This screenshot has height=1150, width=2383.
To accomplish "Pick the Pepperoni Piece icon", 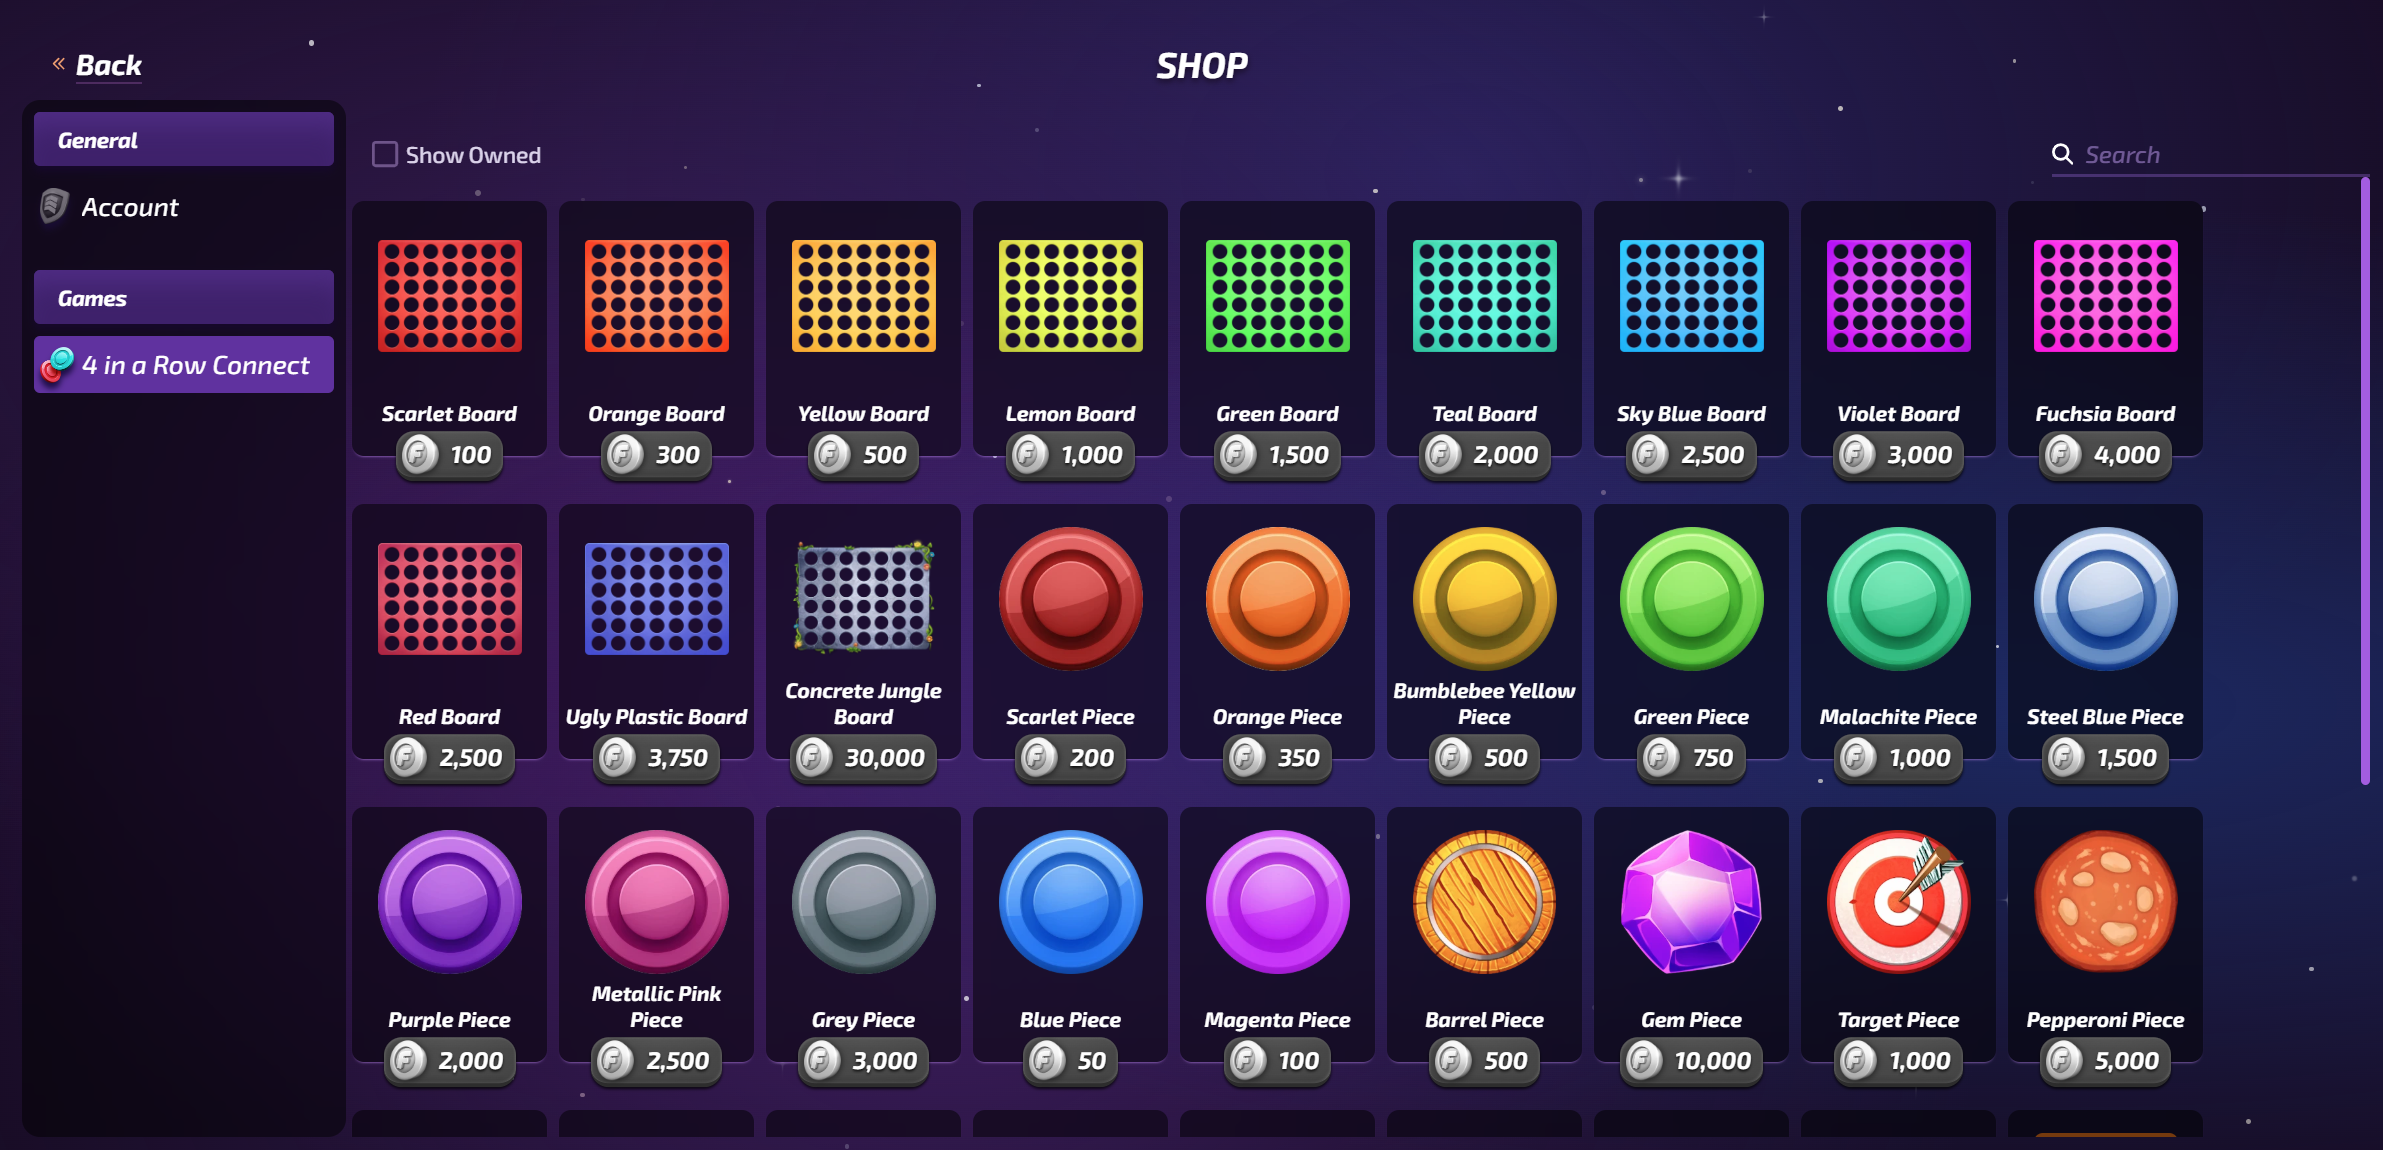I will click(2105, 901).
